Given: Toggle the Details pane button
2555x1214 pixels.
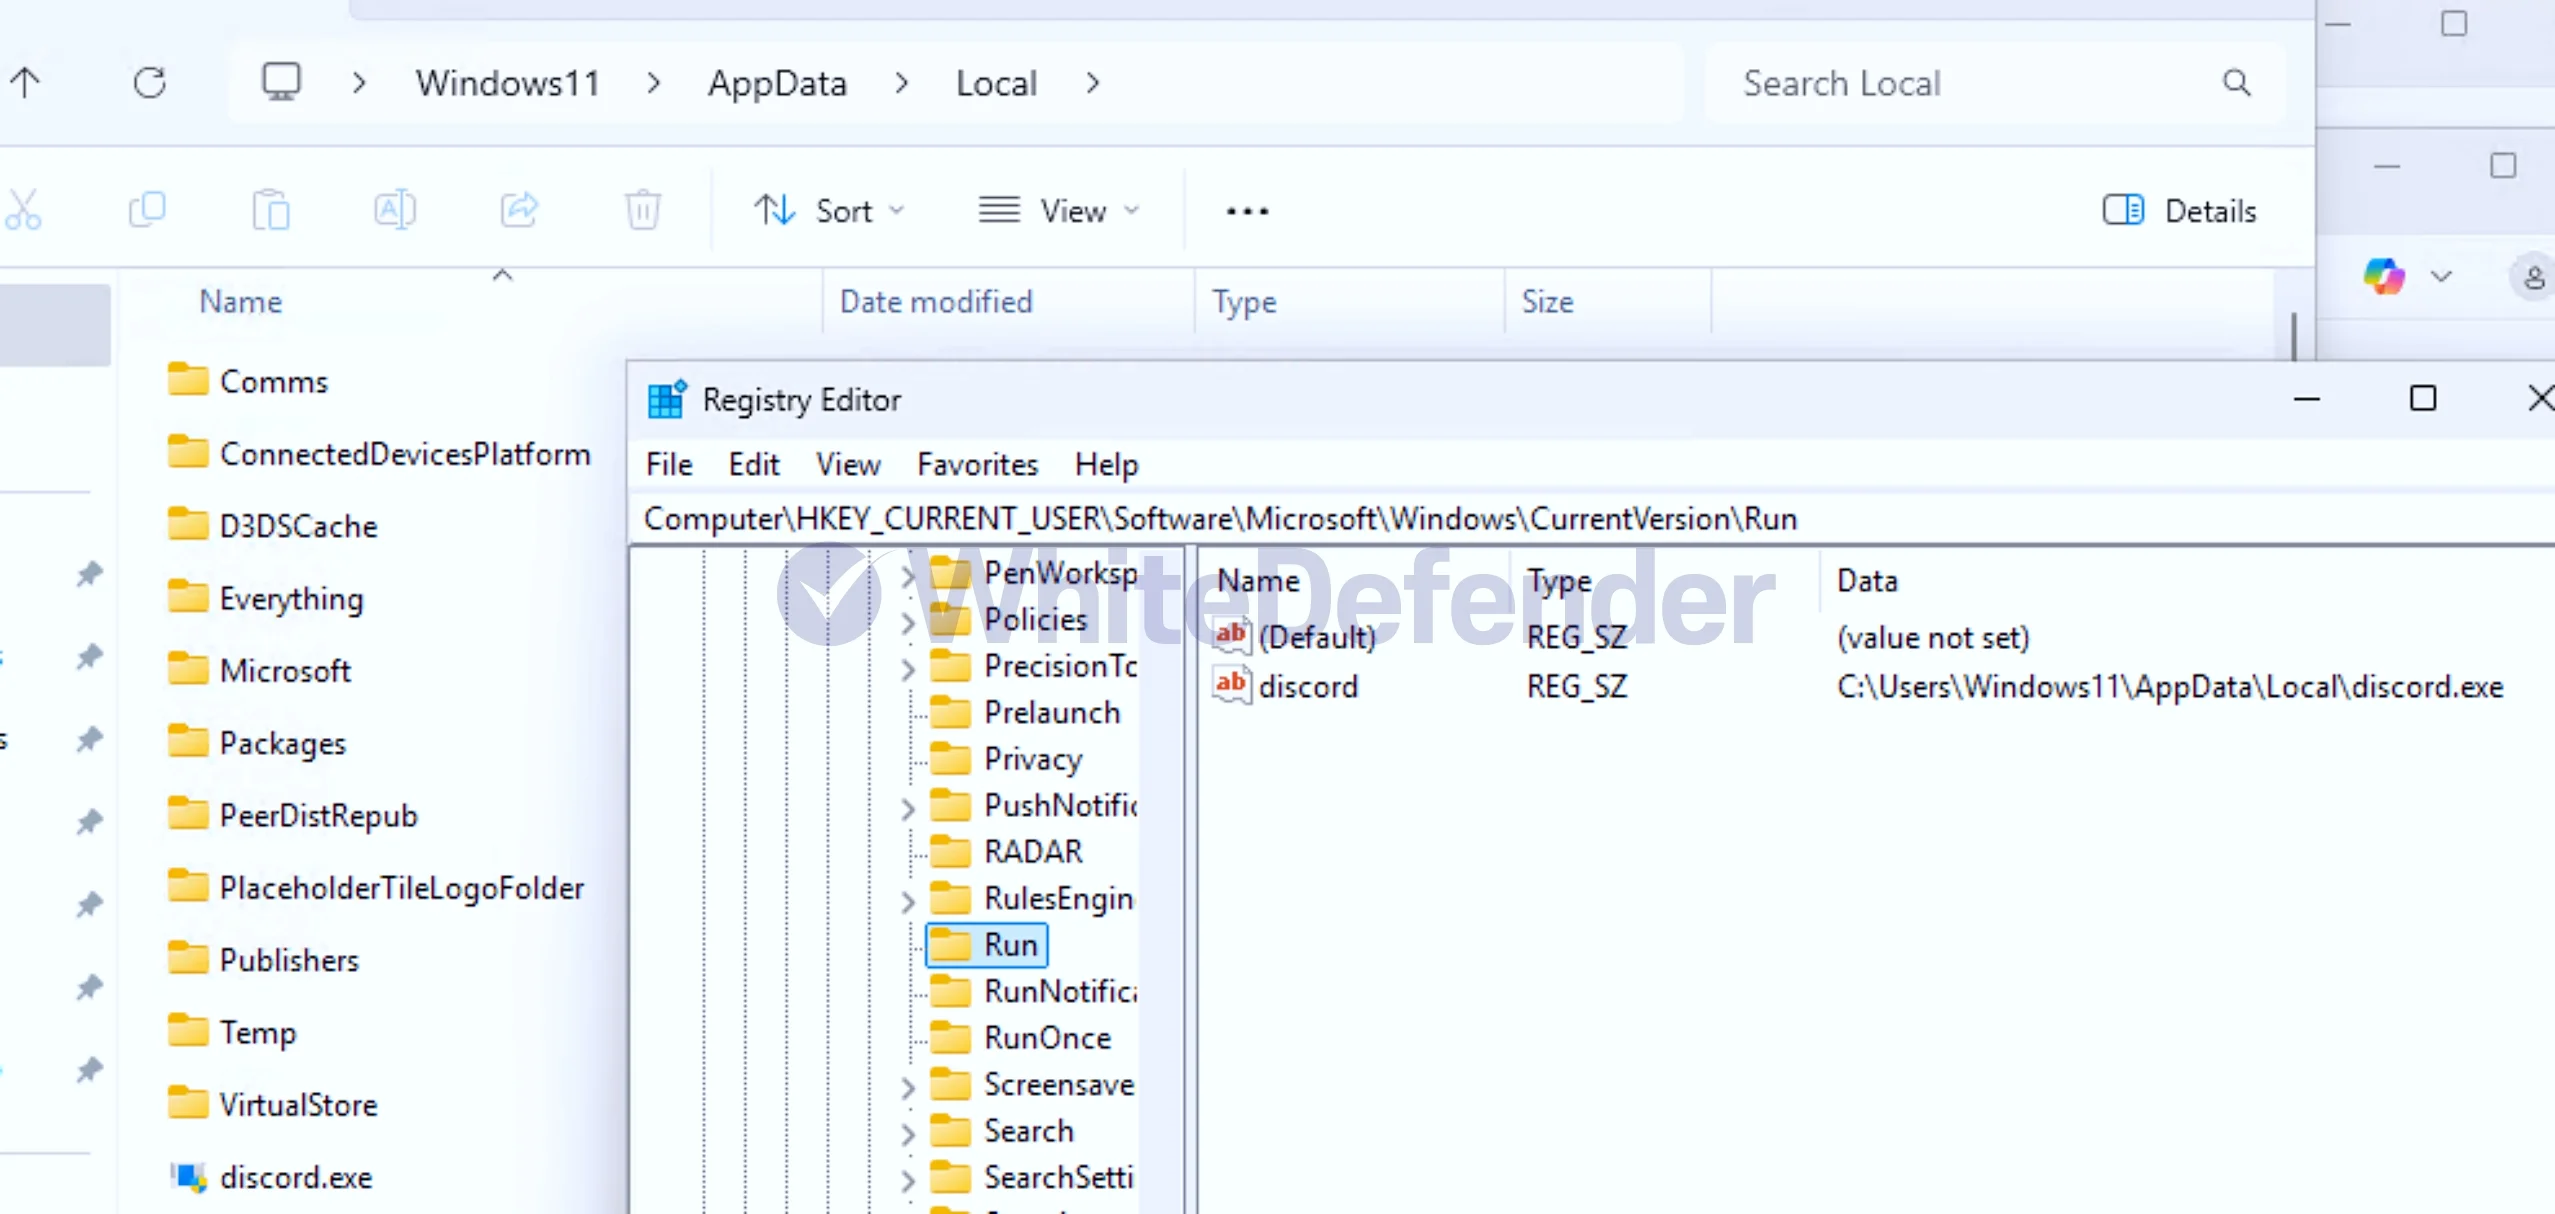Looking at the screenshot, I should [x=2179, y=211].
